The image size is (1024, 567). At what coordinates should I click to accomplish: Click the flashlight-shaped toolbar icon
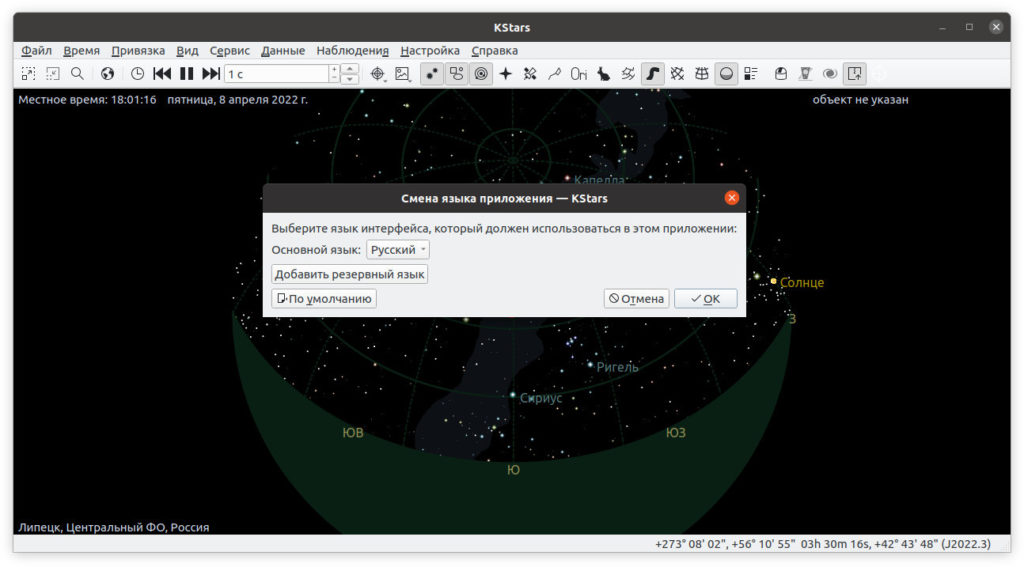[805, 74]
